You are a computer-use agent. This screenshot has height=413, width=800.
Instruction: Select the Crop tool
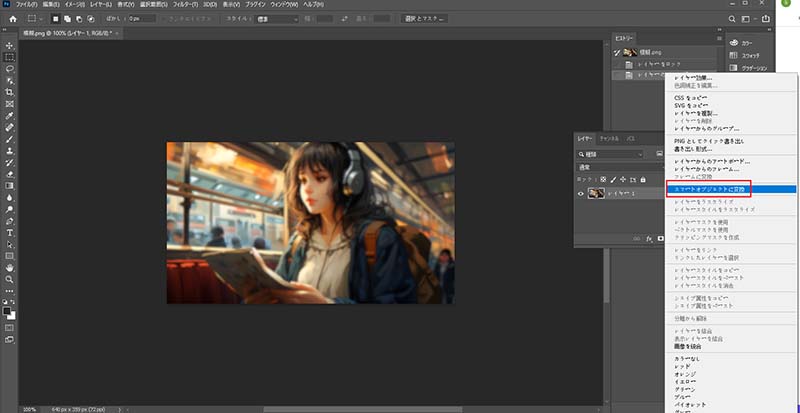point(9,92)
